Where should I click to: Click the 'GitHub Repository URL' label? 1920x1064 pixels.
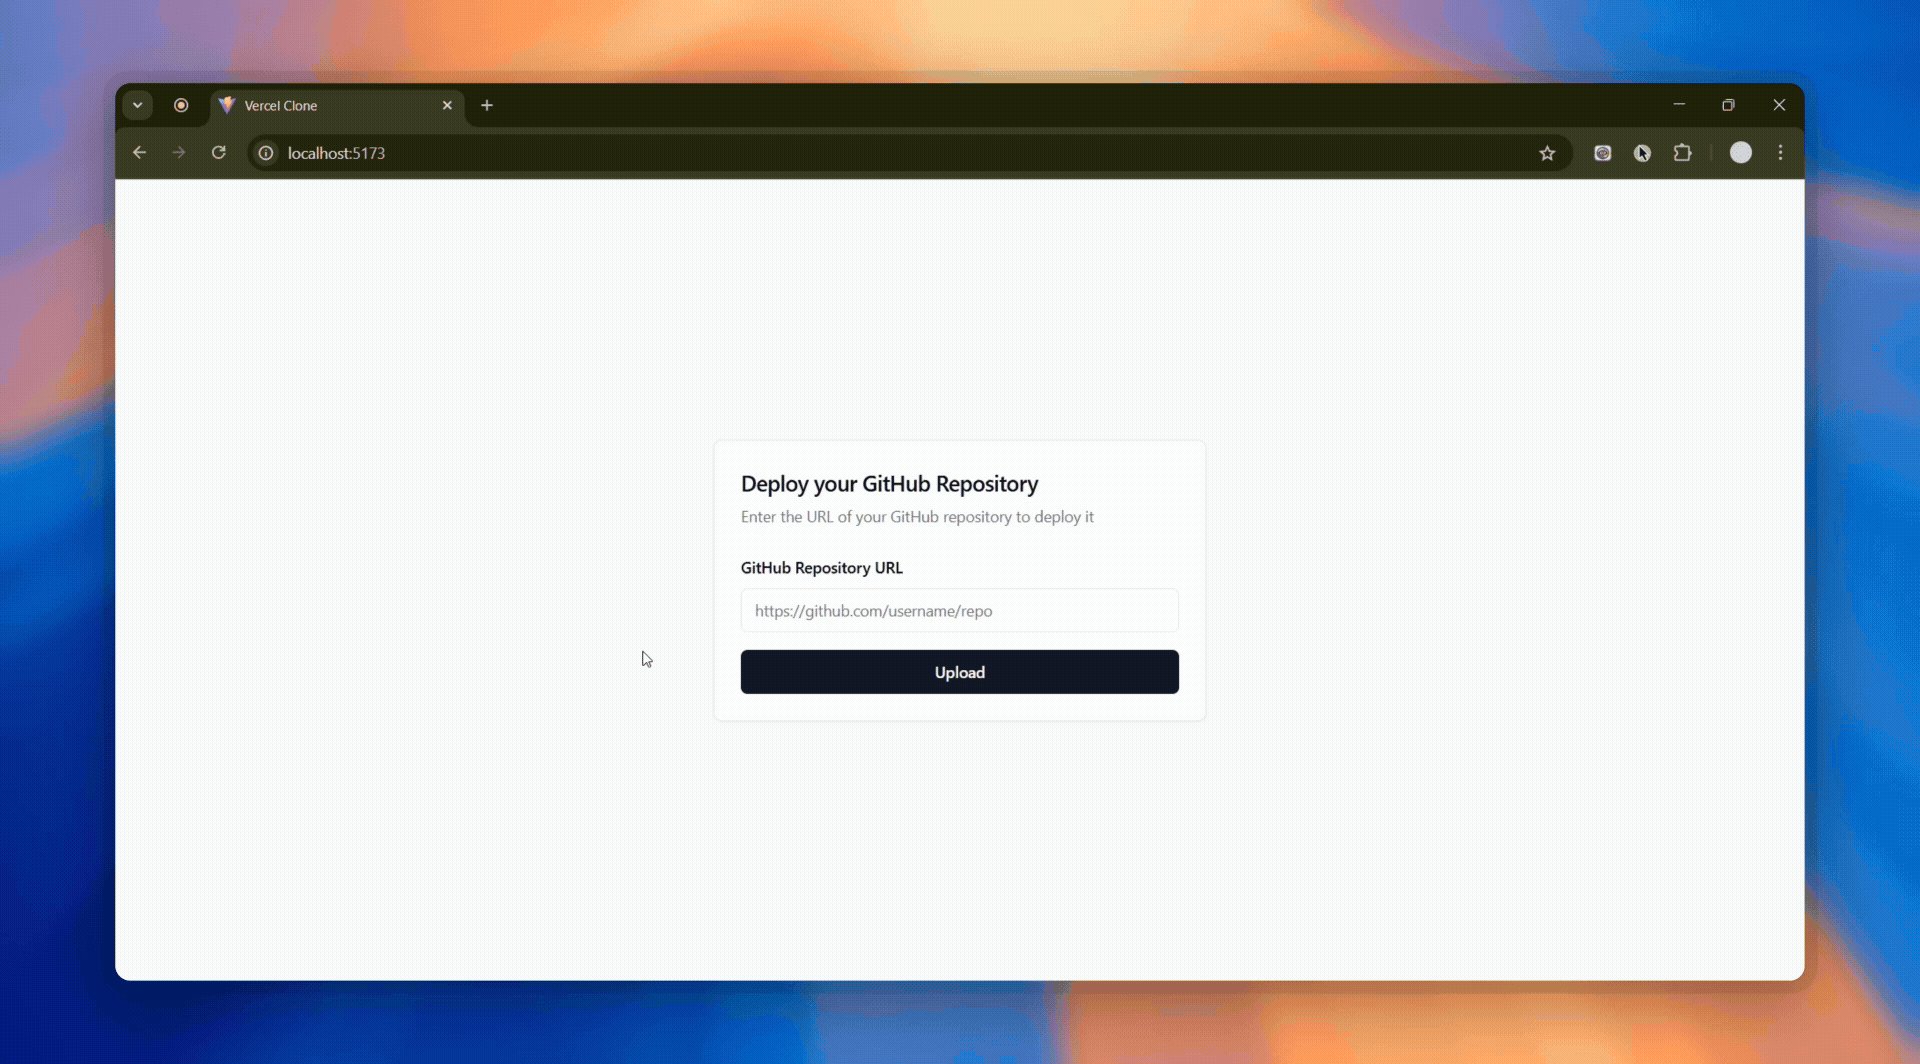pyautogui.click(x=822, y=568)
